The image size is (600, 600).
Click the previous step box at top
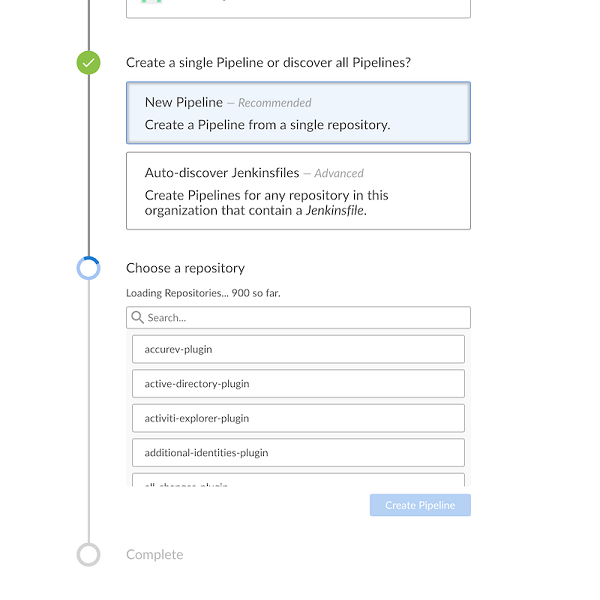(298, 8)
